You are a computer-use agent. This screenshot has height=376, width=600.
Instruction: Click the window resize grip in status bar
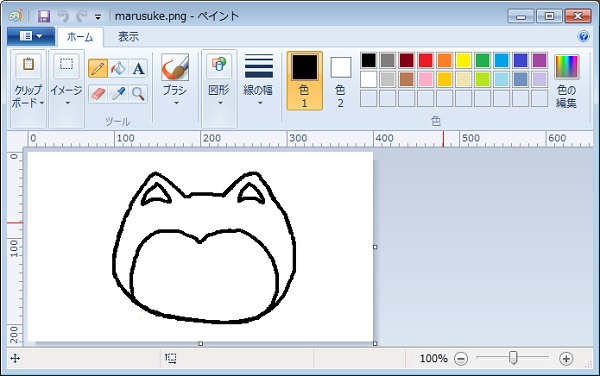click(x=588, y=365)
